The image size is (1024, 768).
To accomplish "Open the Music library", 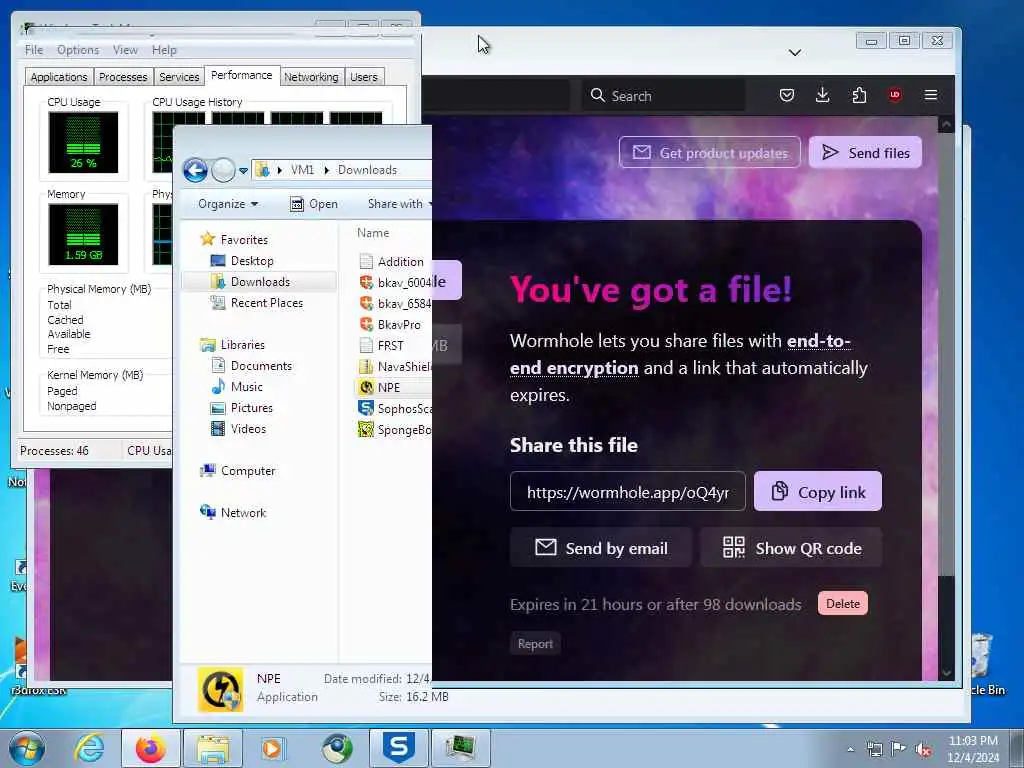I will (237, 387).
